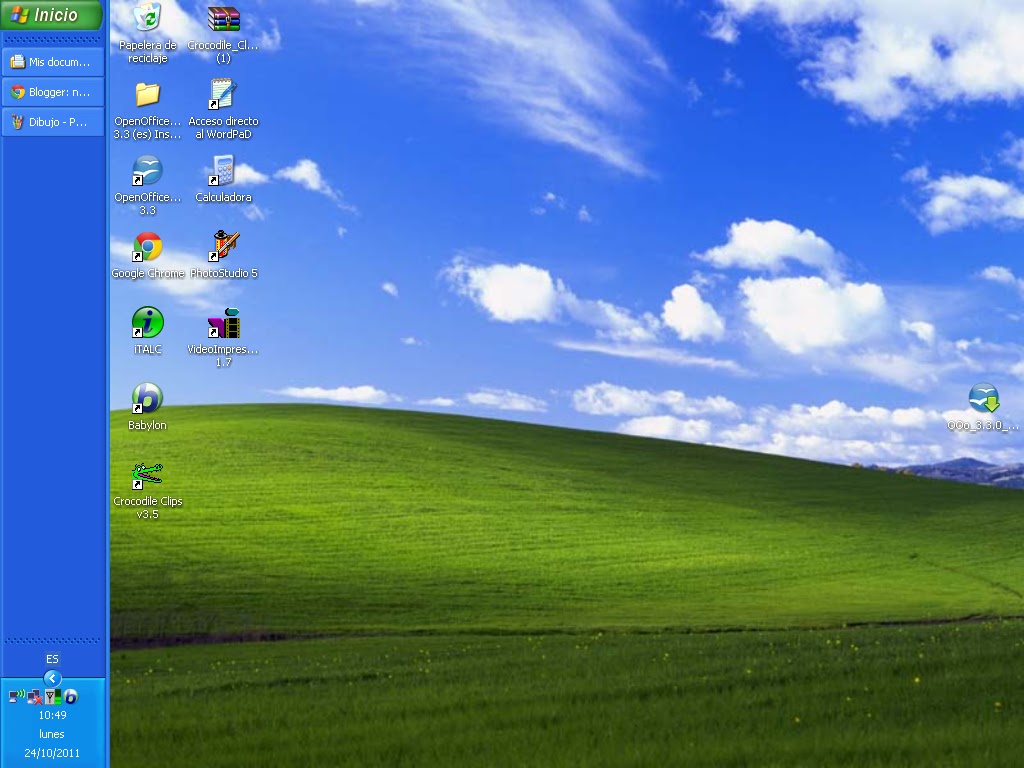Click the 10:49 clock in tray
This screenshot has height=768, width=1024.
[x=52, y=715]
